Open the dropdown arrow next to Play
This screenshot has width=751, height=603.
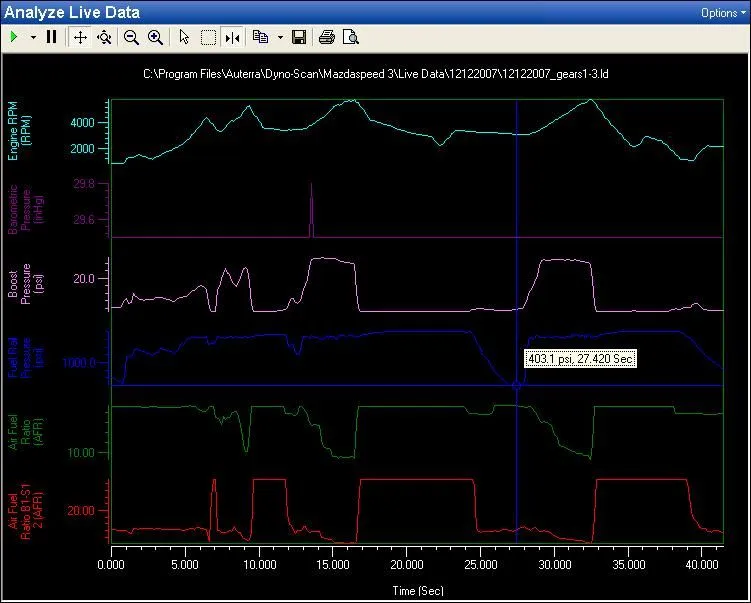(33, 37)
